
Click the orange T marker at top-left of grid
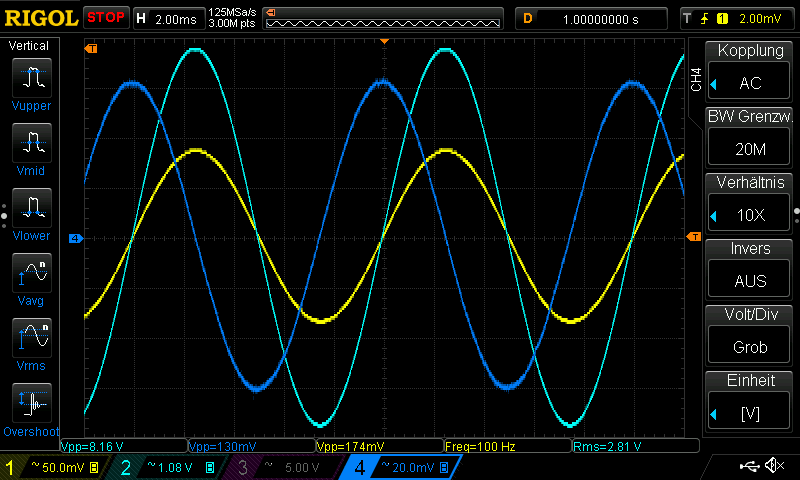(x=91, y=48)
